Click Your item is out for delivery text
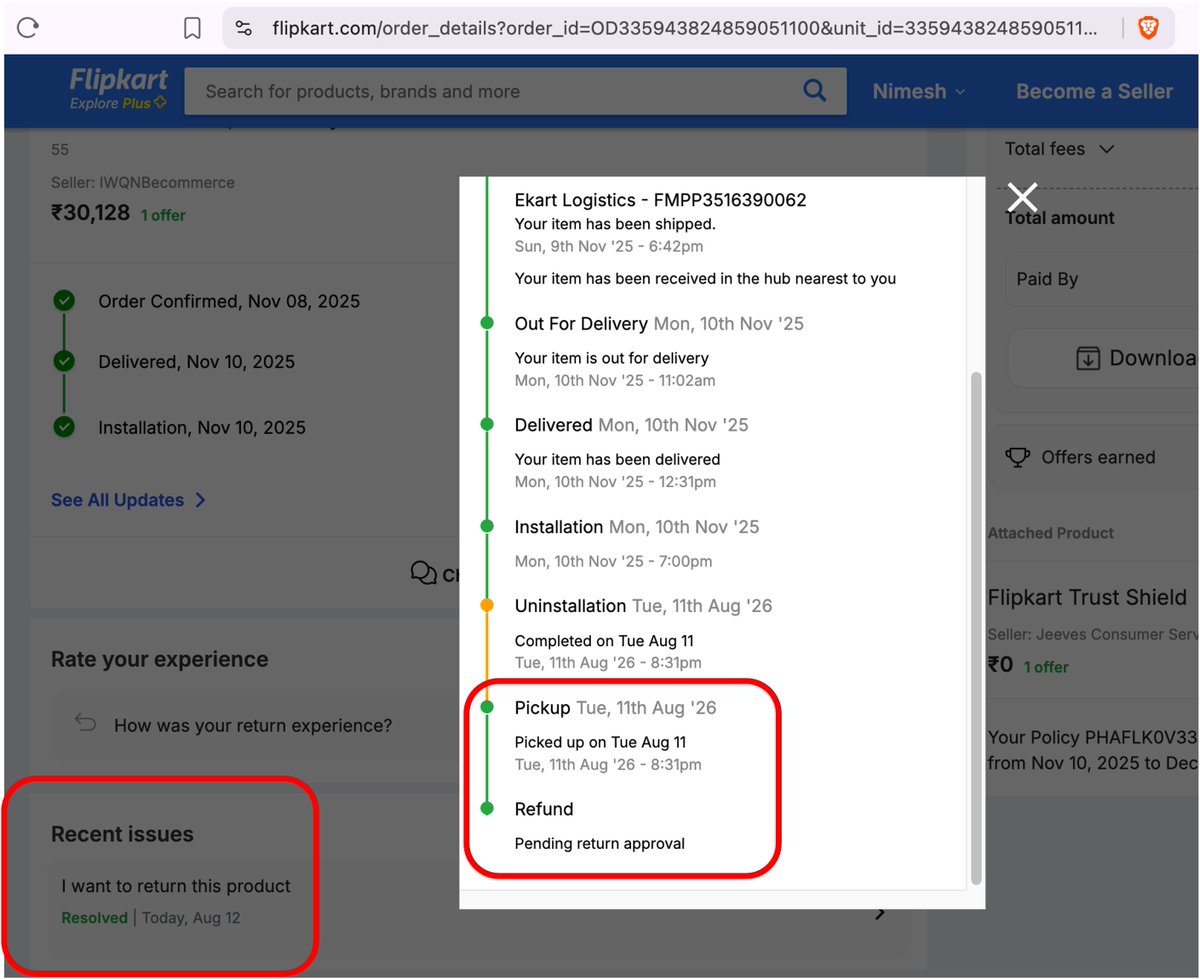 pos(612,358)
